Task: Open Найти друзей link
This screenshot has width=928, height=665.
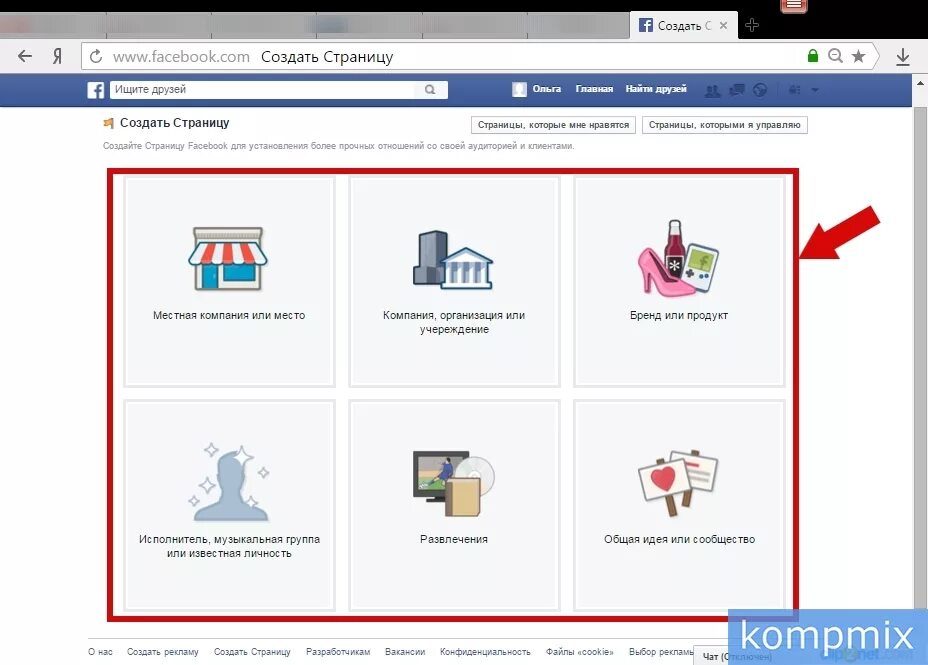Action: (x=656, y=89)
